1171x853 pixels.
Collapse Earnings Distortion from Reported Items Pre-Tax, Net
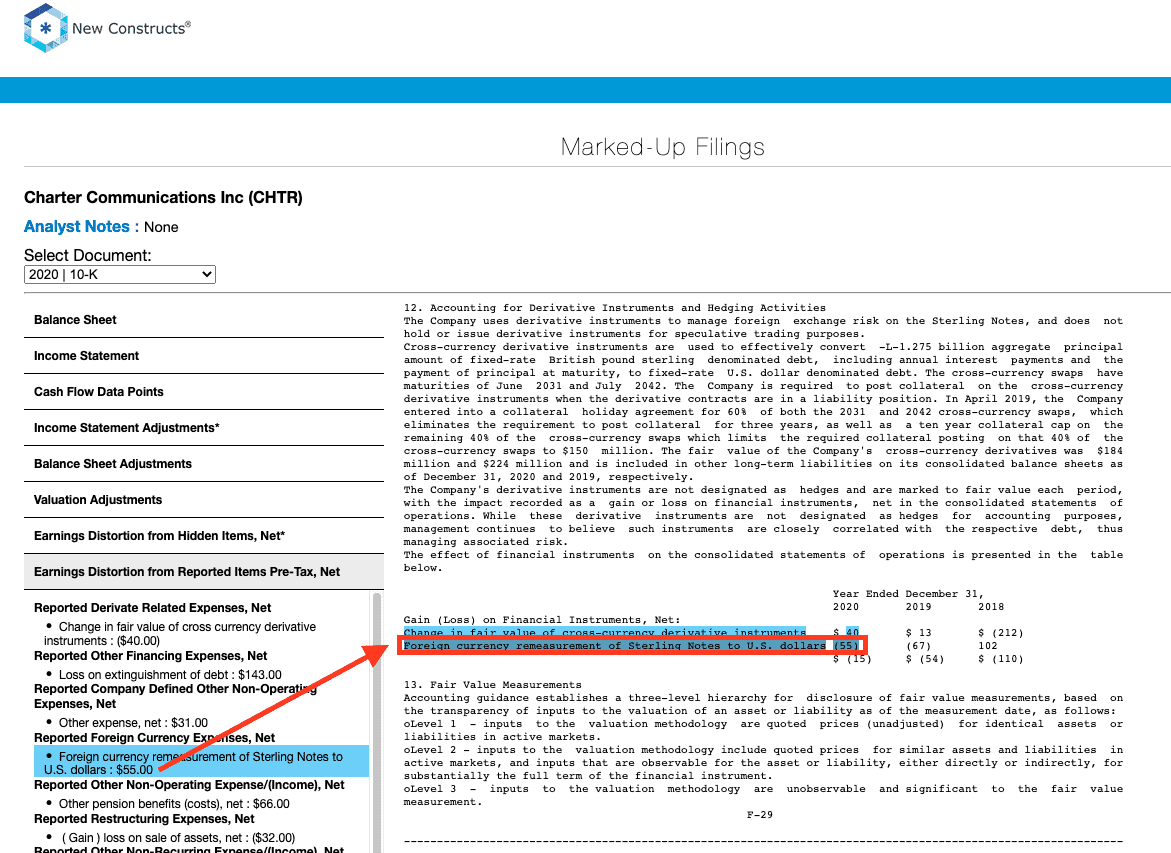[204, 571]
